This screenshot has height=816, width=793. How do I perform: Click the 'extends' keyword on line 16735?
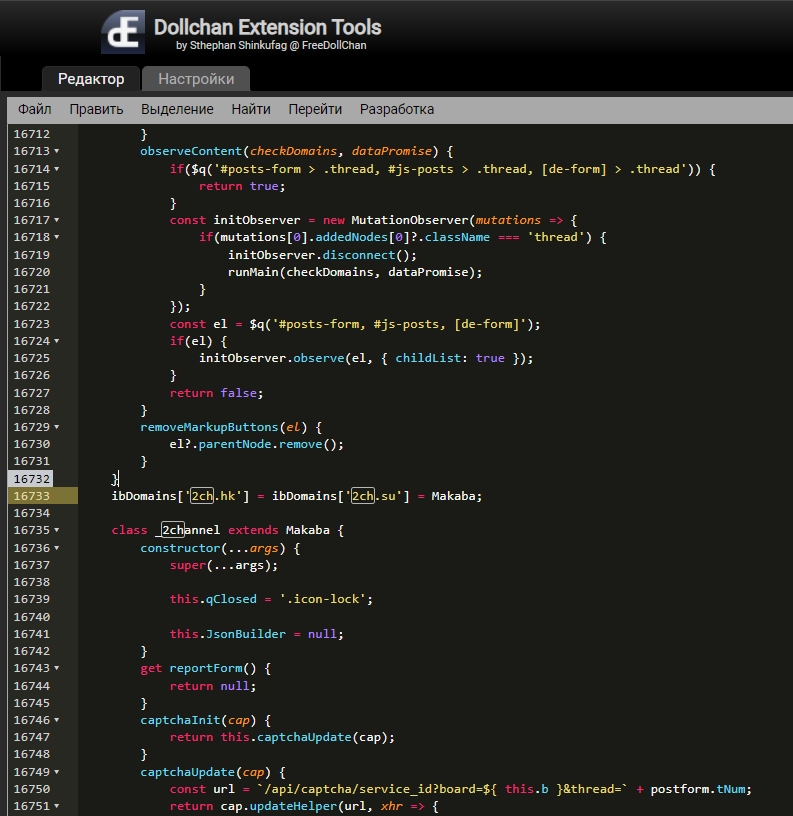click(253, 530)
